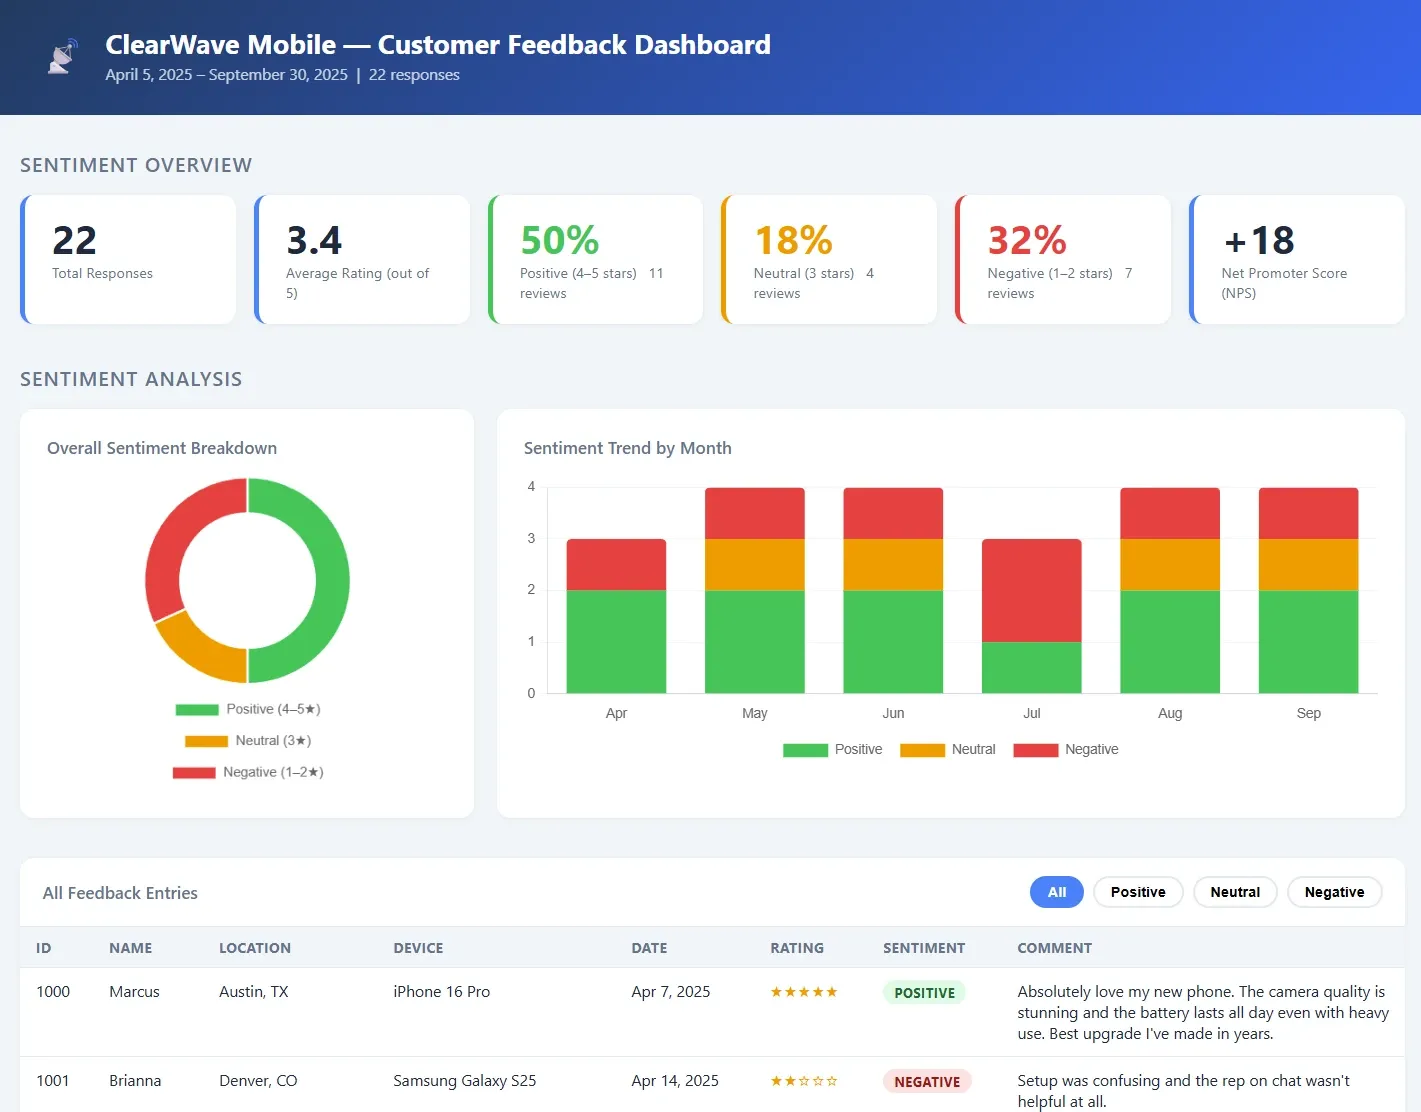Click Brianna's two-star rating
This screenshot has width=1421, height=1112.
804,1081
